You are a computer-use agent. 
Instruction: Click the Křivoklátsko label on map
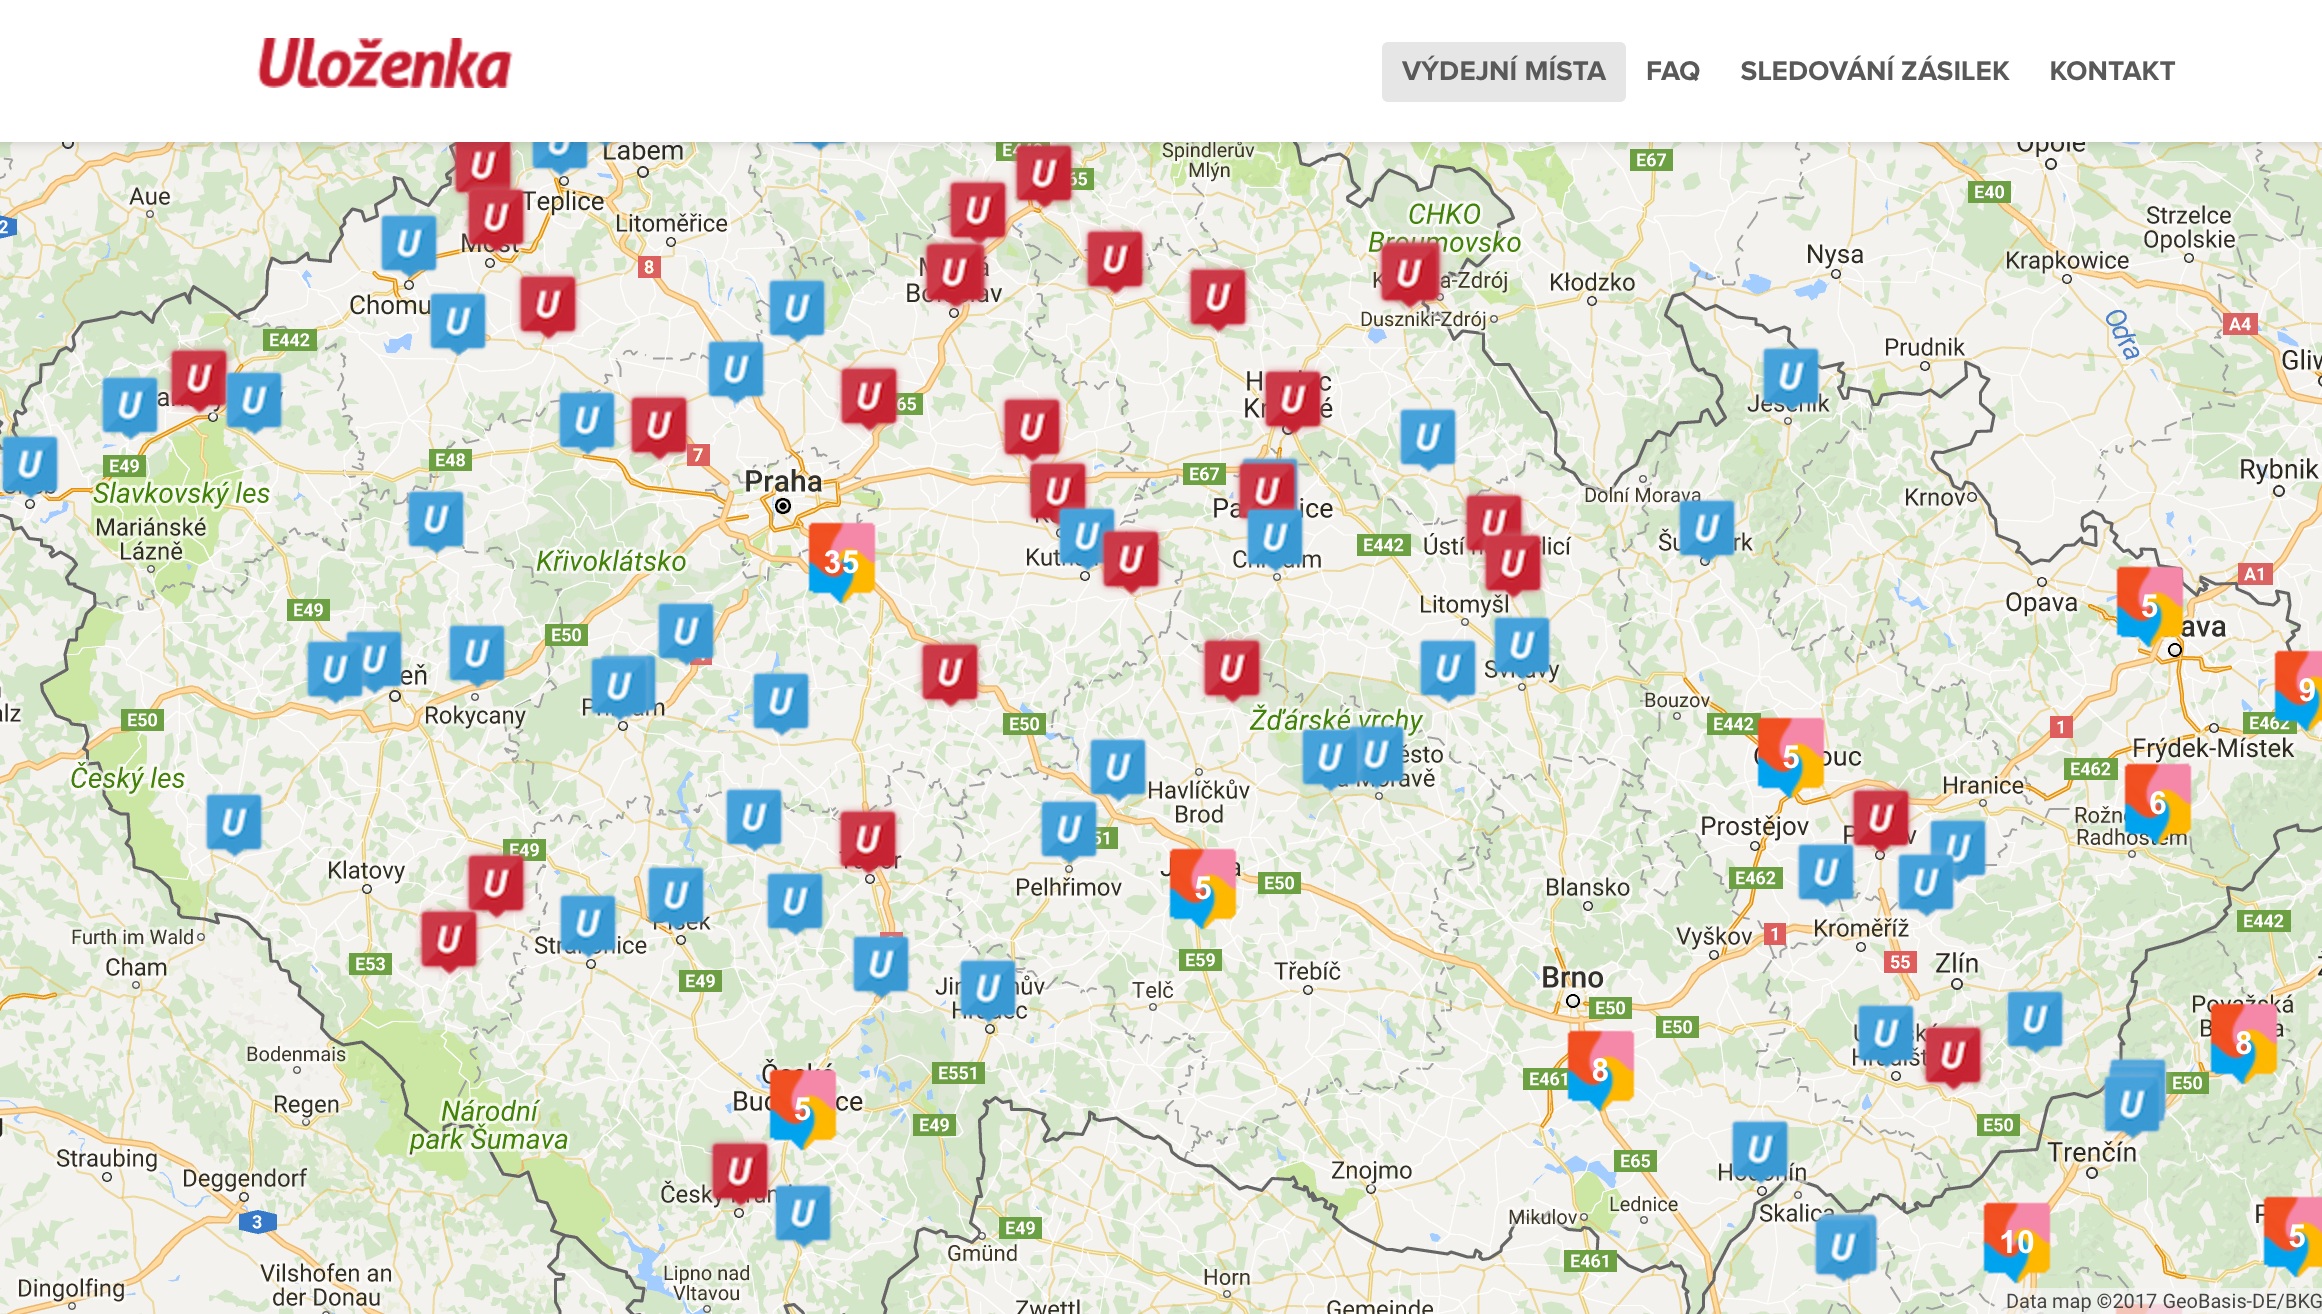click(x=611, y=561)
